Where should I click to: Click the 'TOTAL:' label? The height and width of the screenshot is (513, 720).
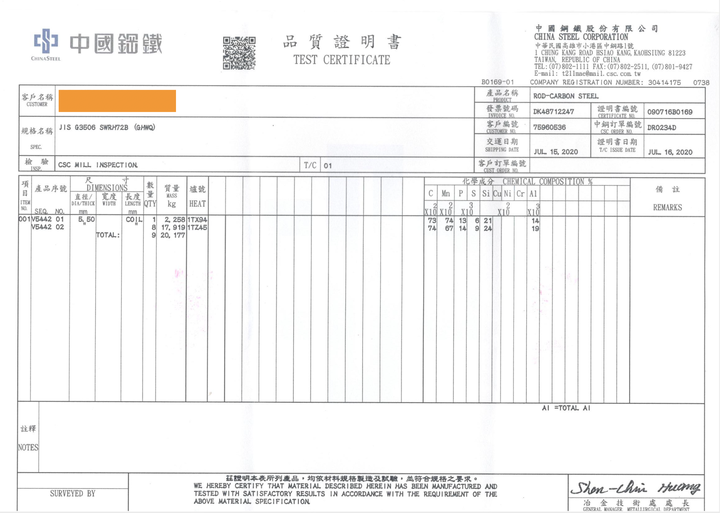click(x=108, y=235)
